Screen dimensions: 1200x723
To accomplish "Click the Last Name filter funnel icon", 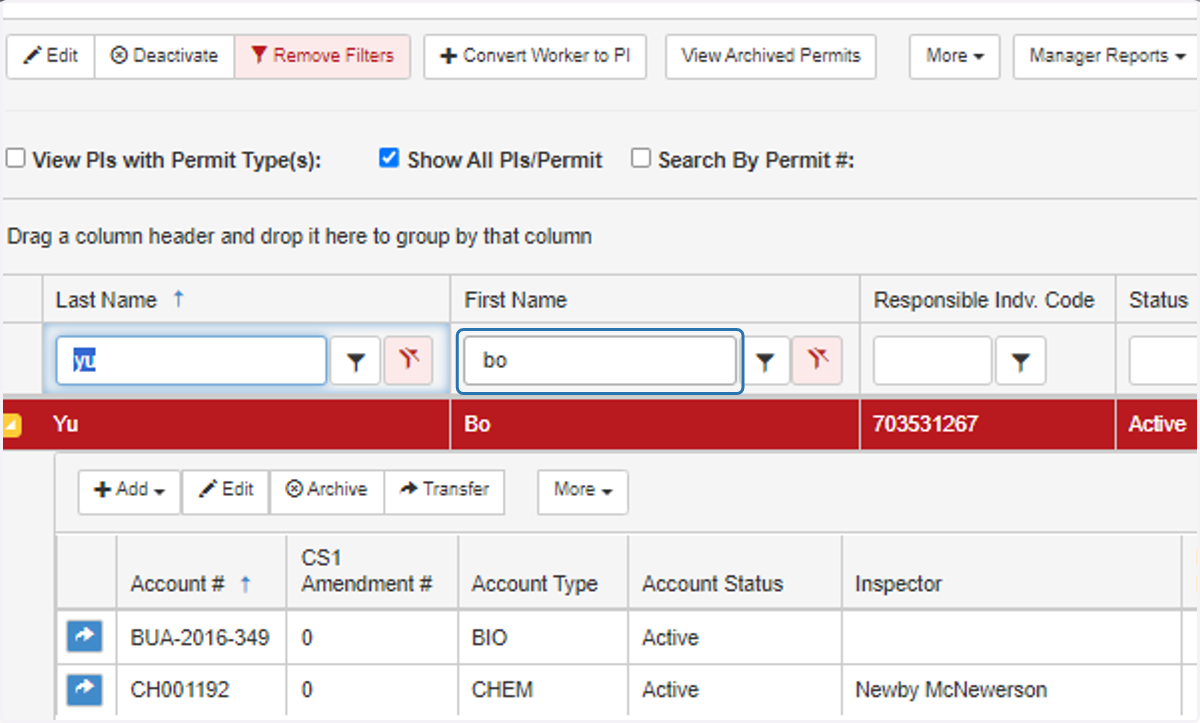I will pyautogui.click(x=356, y=361).
